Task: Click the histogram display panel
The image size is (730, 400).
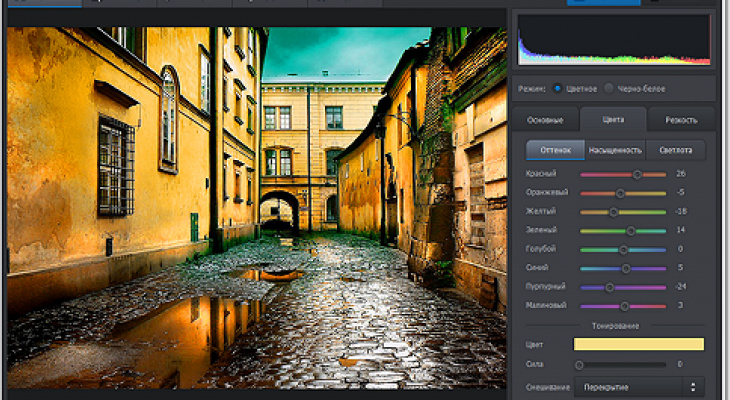Action: pyautogui.click(x=612, y=40)
